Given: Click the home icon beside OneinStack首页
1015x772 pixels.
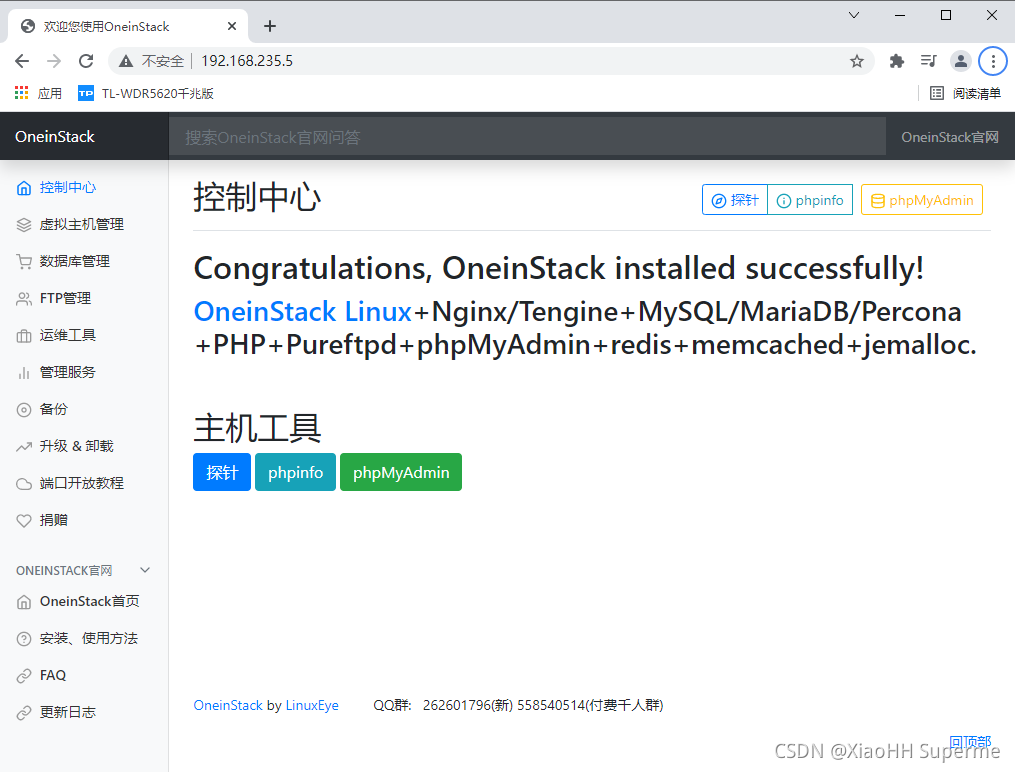Looking at the screenshot, I should [24, 602].
